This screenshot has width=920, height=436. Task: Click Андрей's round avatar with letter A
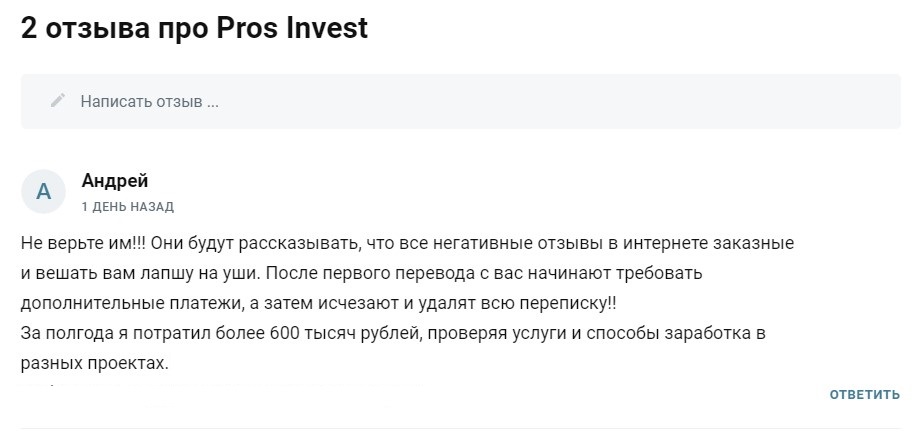43,192
